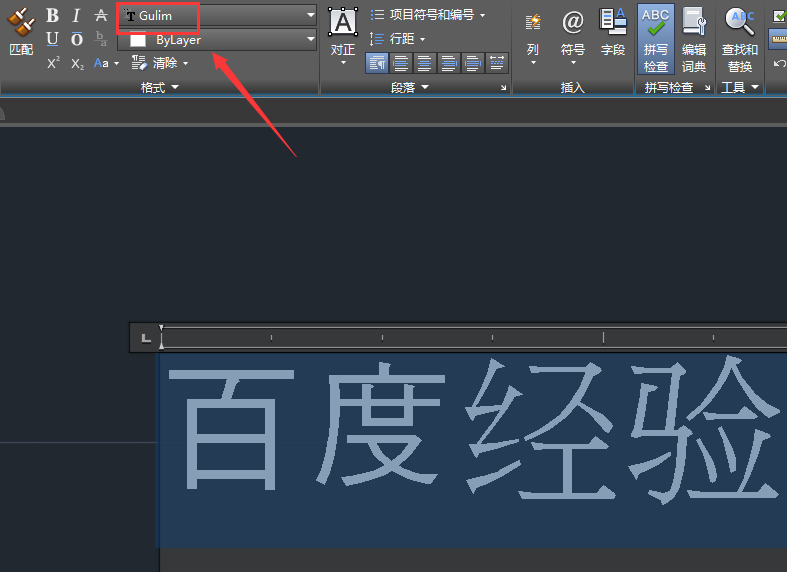Image resolution: width=787 pixels, height=572 pixels.
Task: Toggle the 拼写检查 ABC spell check button
Action: [655, 39]
